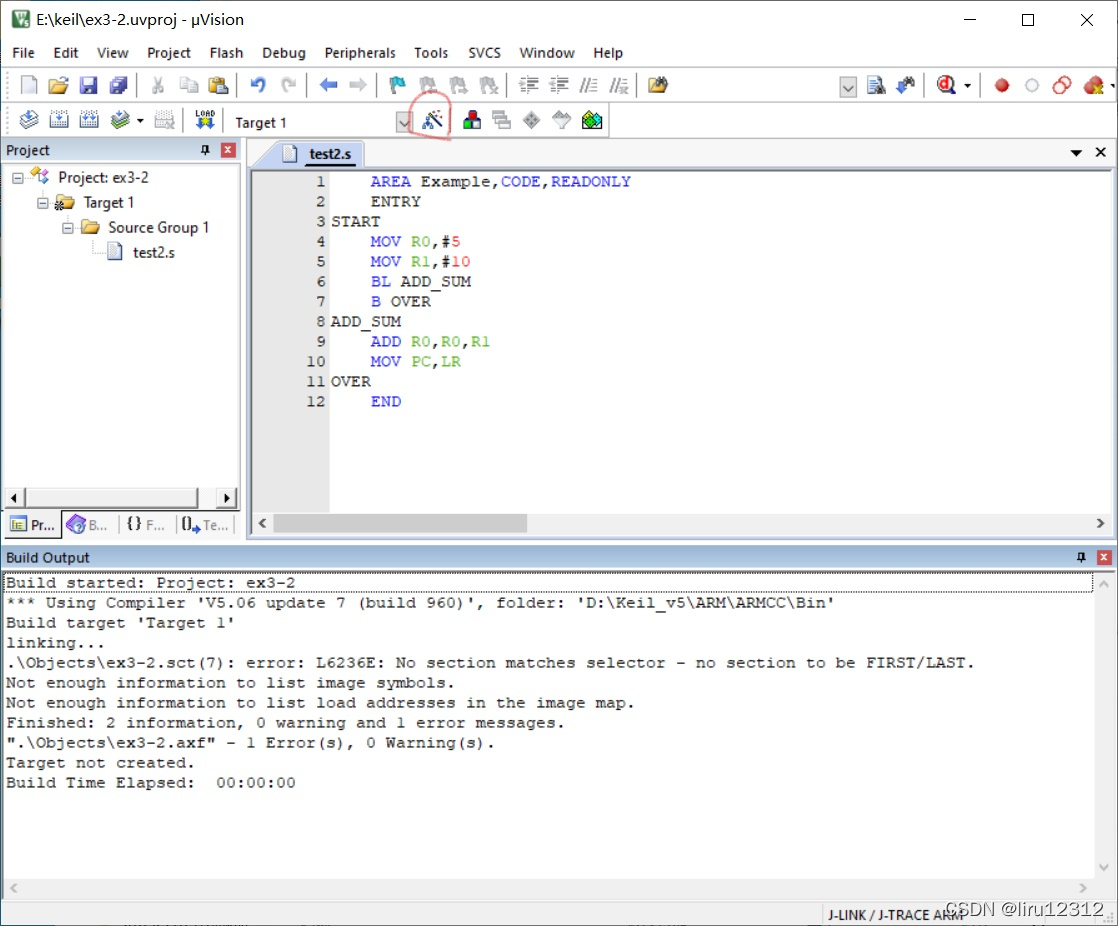Image resolution: width=1118 pixels, height=926 pixels.
Task: Open the SVCS menu
Action: pyautogui.click(x=484, y=53)
